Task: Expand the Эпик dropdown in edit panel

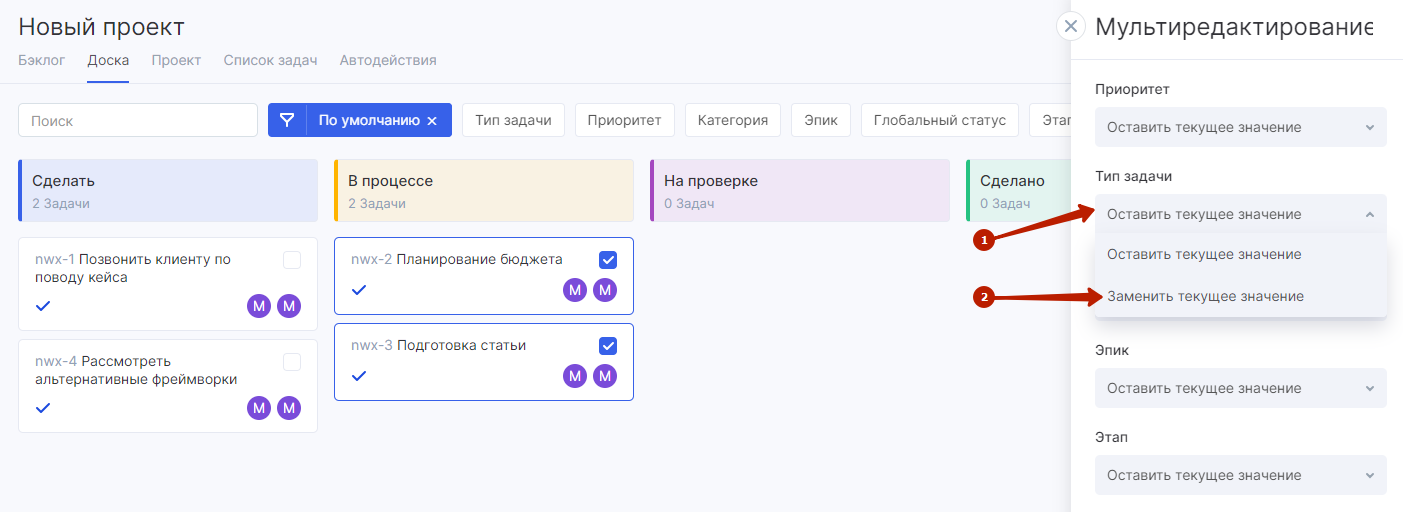Action: pyautogui.click(x=1240, y=388)
